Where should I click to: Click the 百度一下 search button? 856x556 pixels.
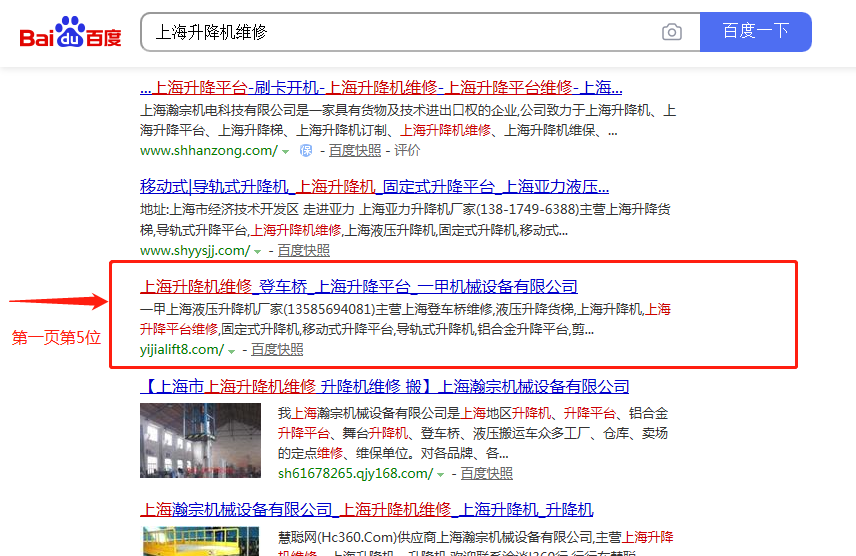tap(755, 32)
